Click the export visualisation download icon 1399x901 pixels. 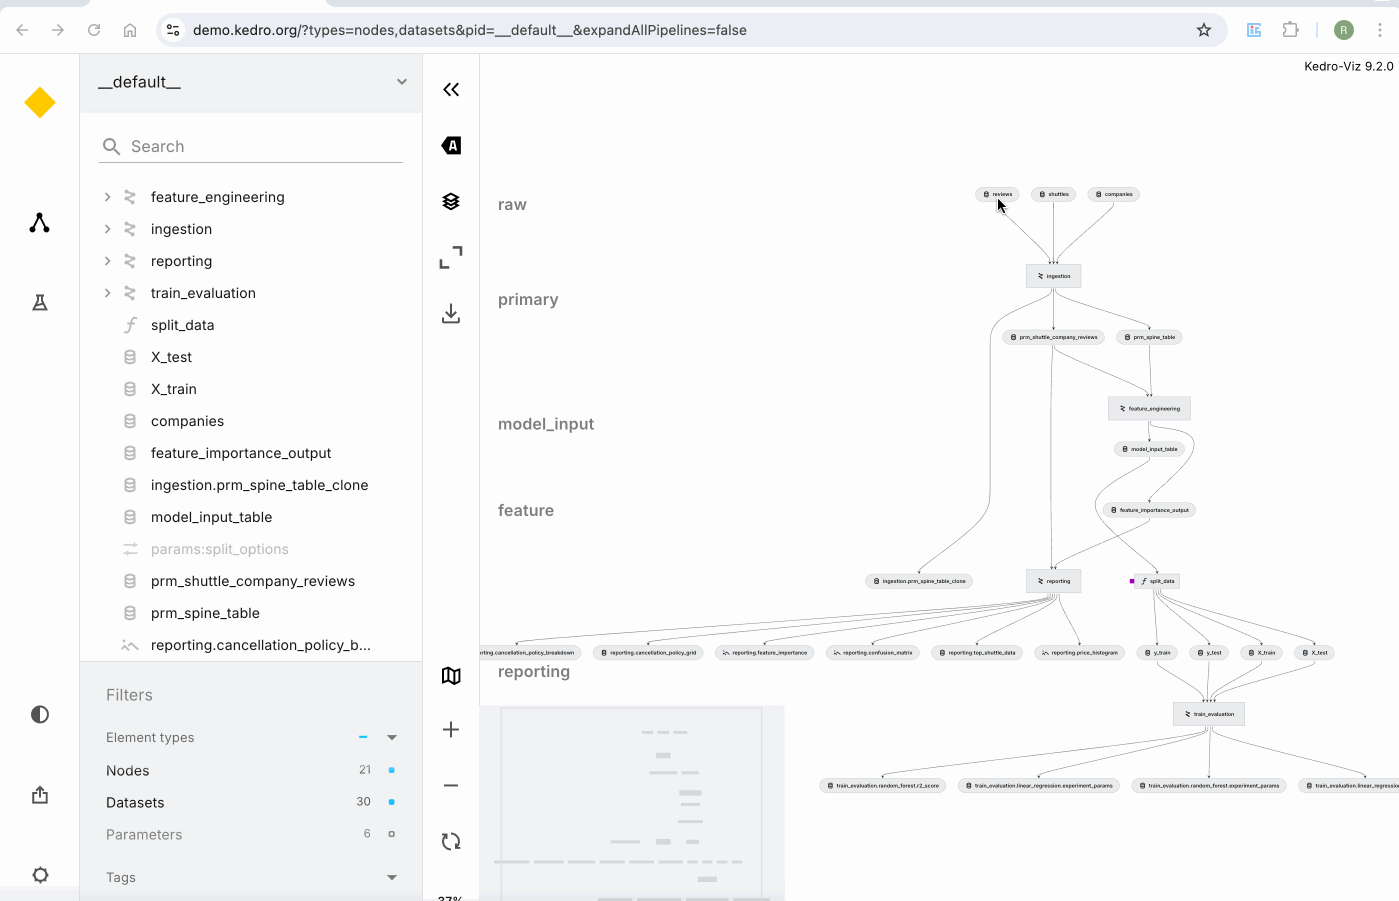[x=451, y=314]
